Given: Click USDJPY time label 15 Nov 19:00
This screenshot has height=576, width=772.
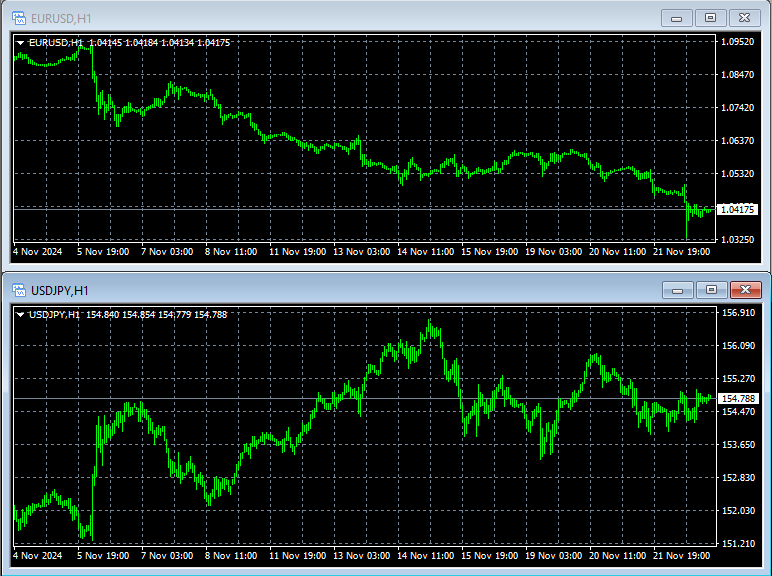Looking at the screenshot, I should click(x=489, y=556).
